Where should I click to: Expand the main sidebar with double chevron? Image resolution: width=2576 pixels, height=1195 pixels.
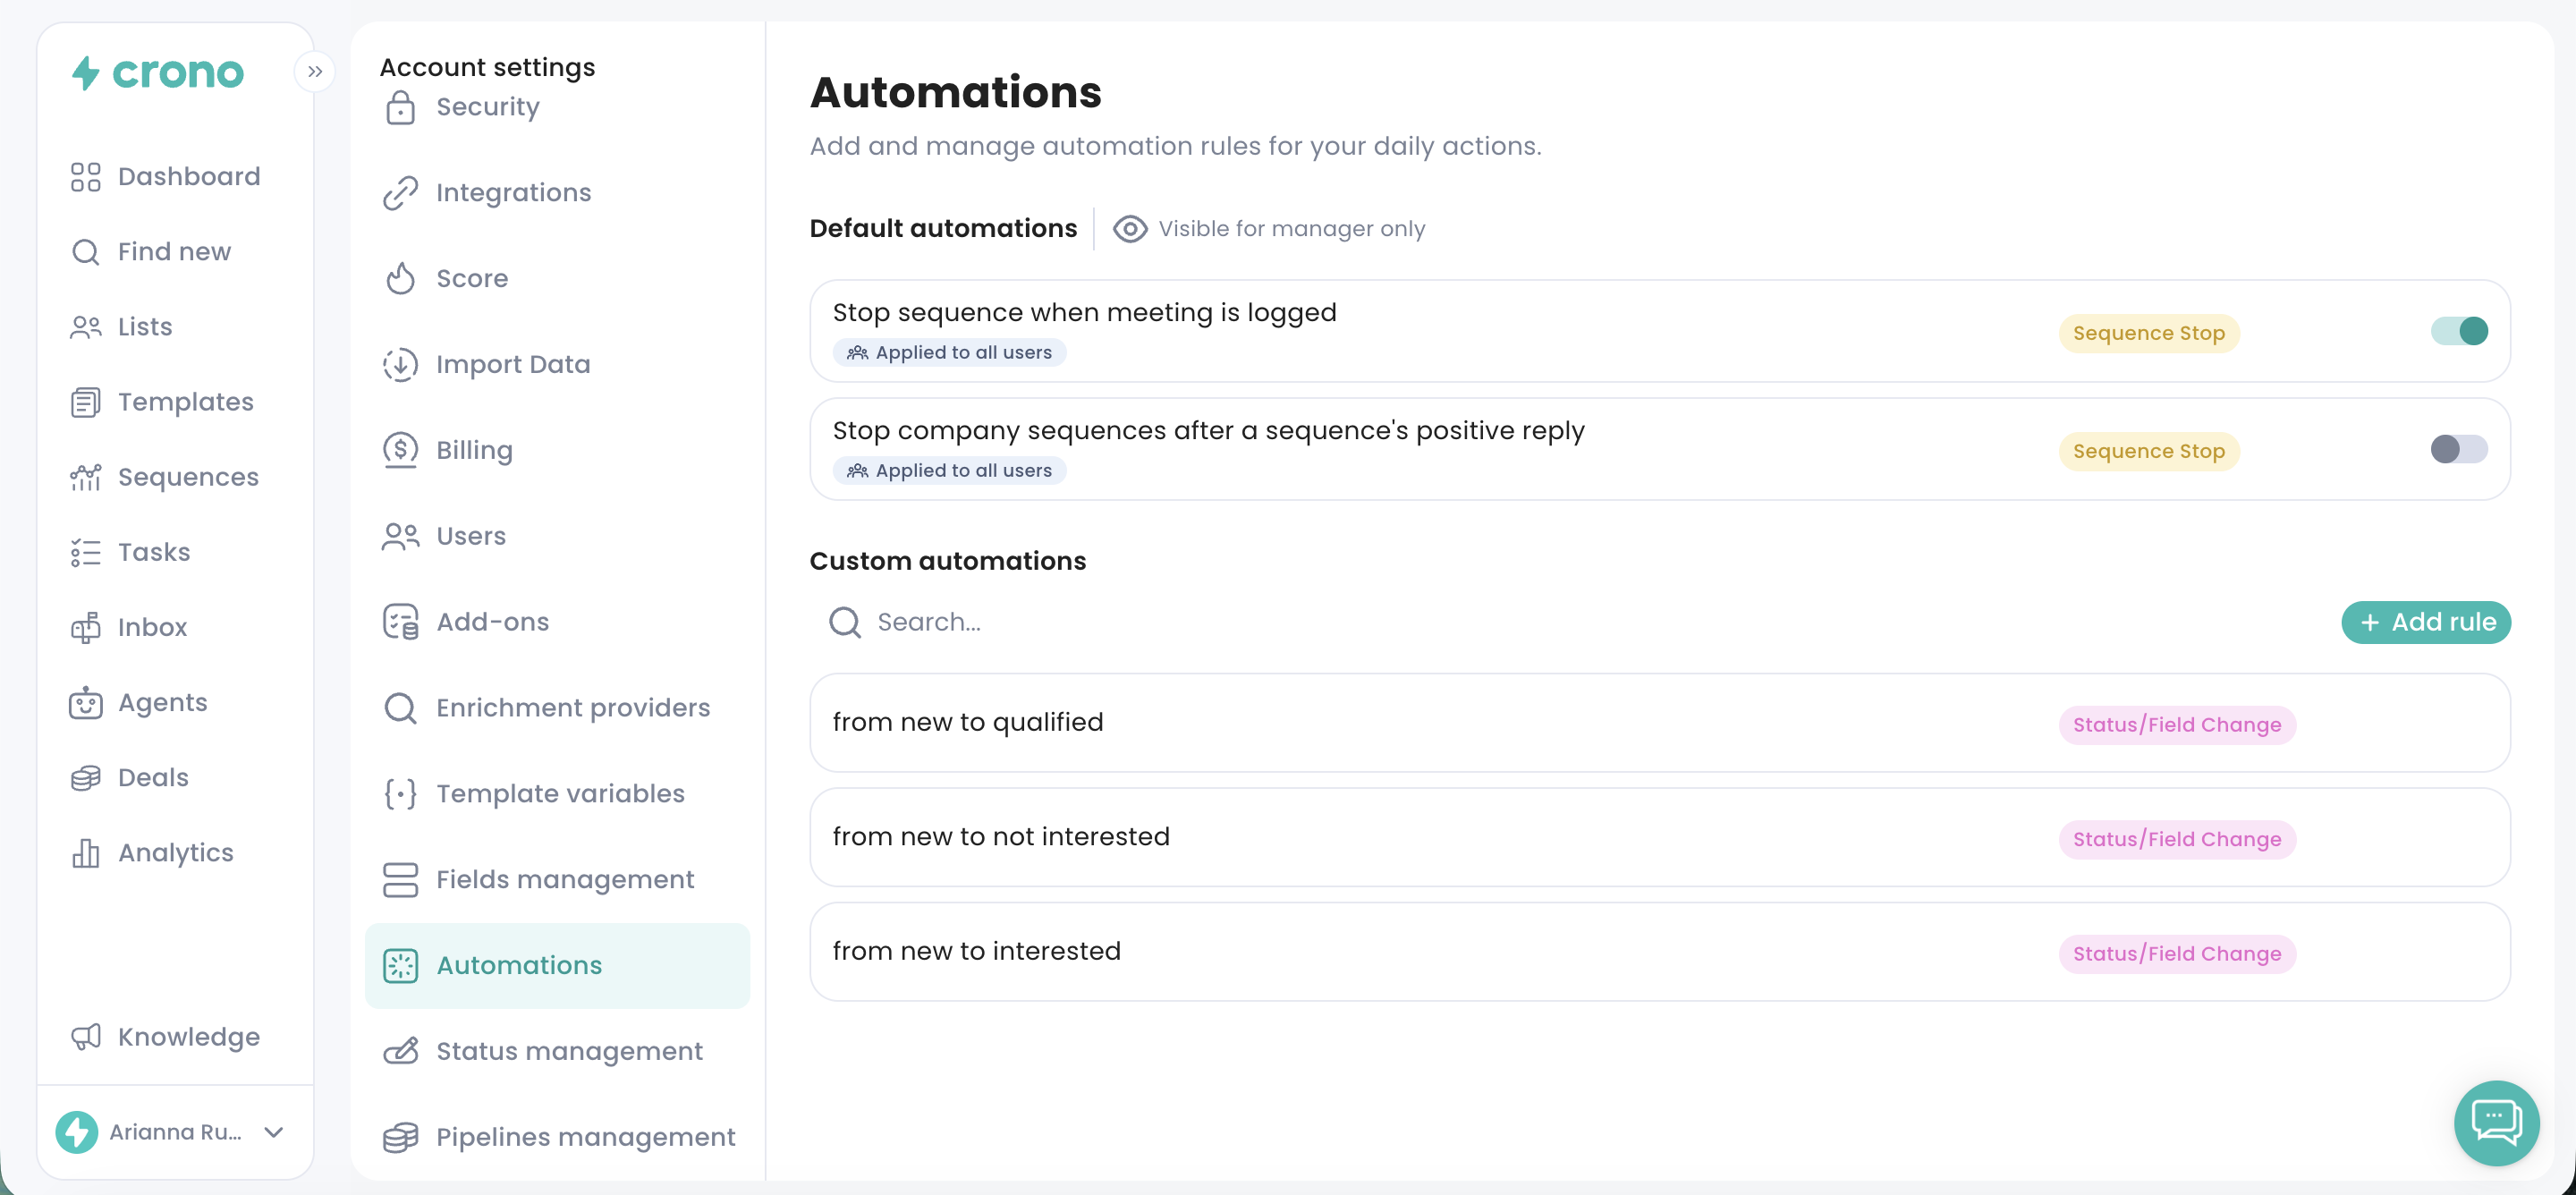tap(315, 72)
